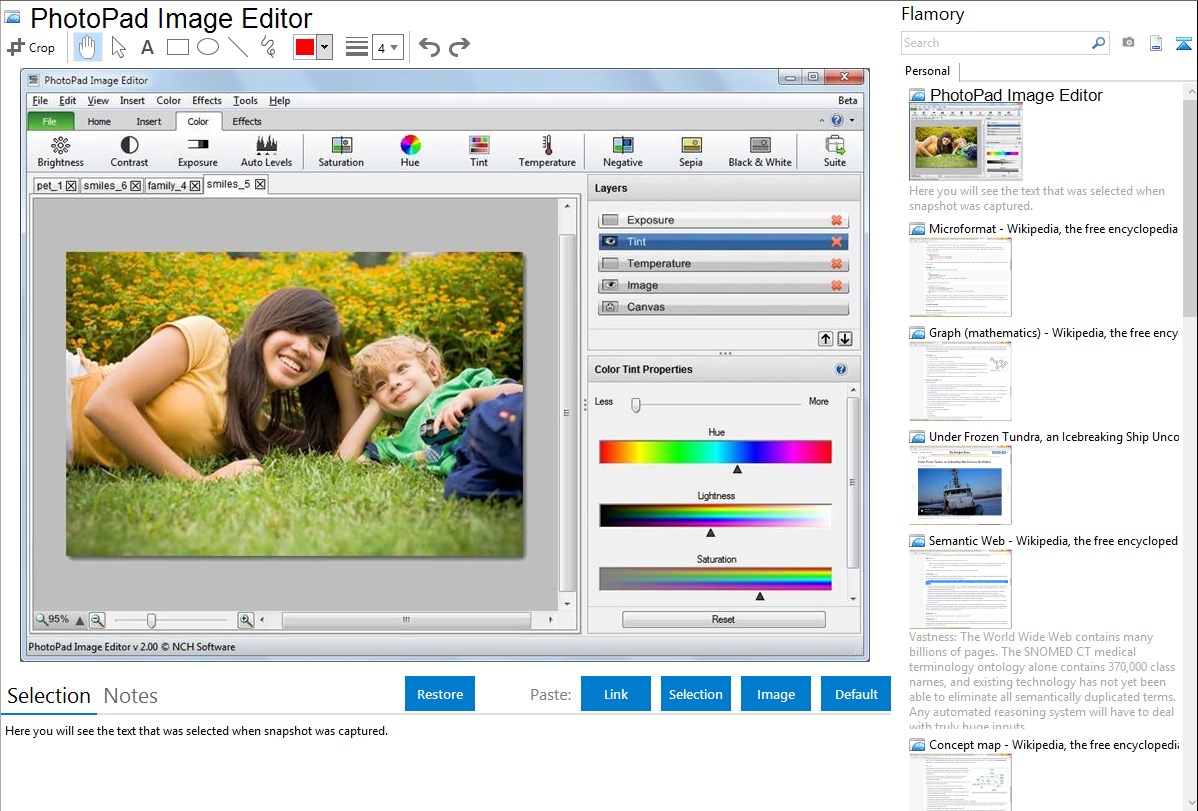Click the Paste Image button

pos(775,694)
